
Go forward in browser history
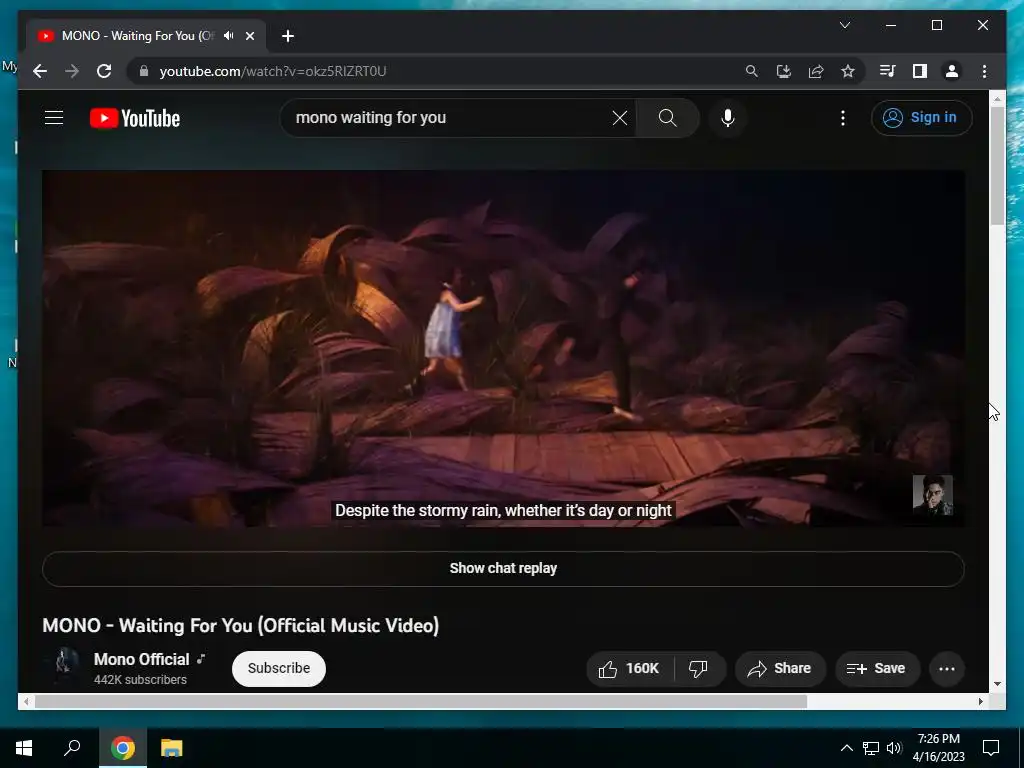pyautogui.click(x=72, y=71)
